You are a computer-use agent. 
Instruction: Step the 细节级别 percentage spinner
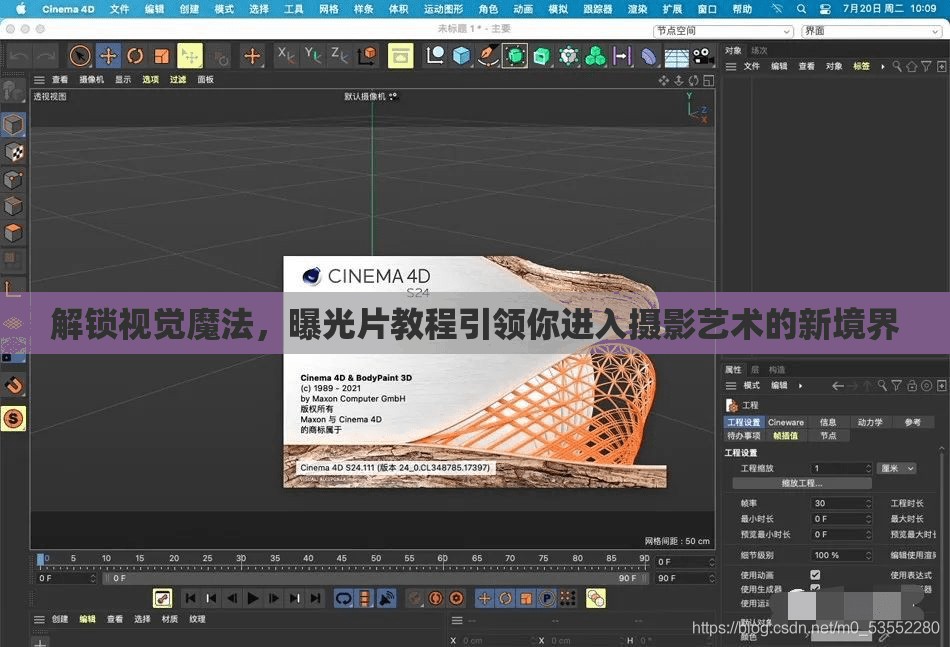click(868, 555)
